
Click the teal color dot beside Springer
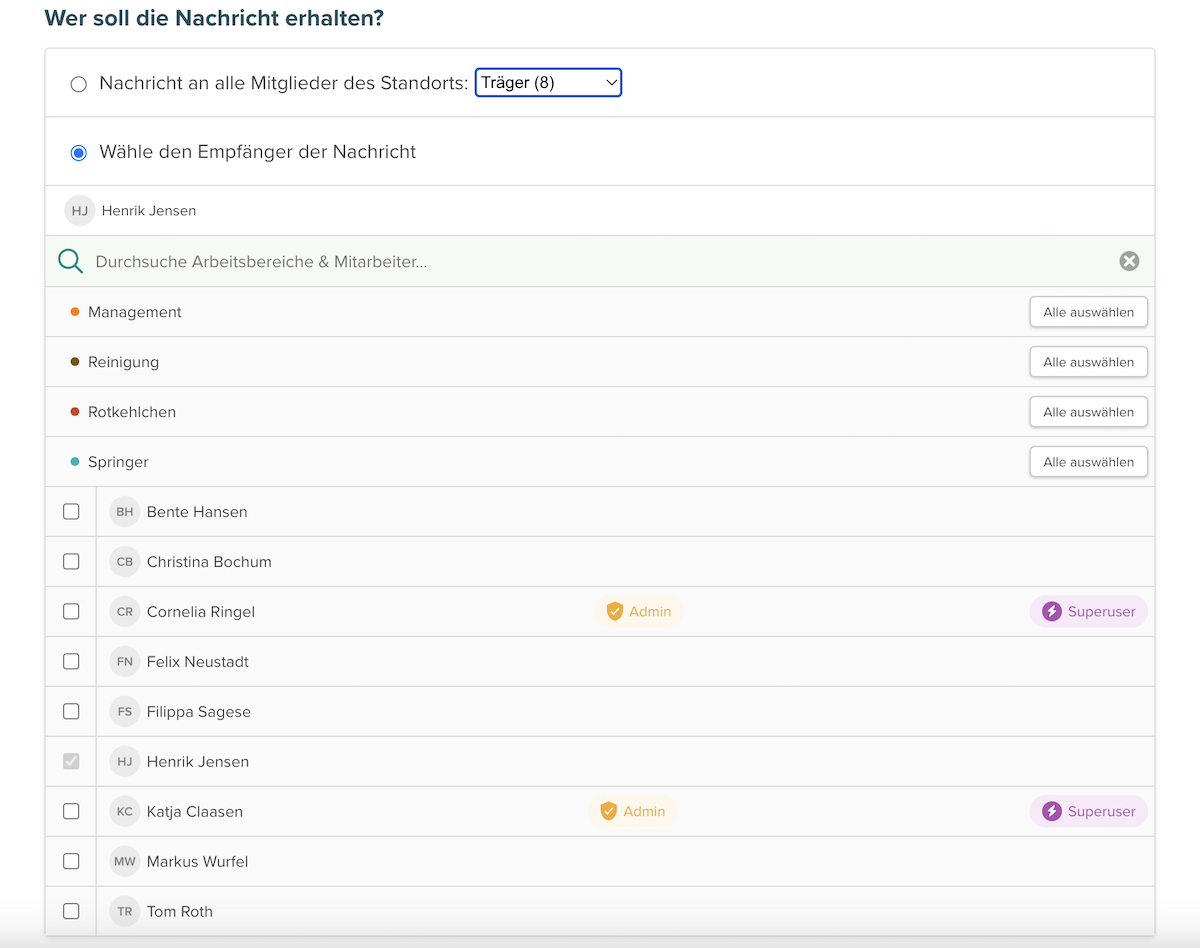(x=75, y=462)
